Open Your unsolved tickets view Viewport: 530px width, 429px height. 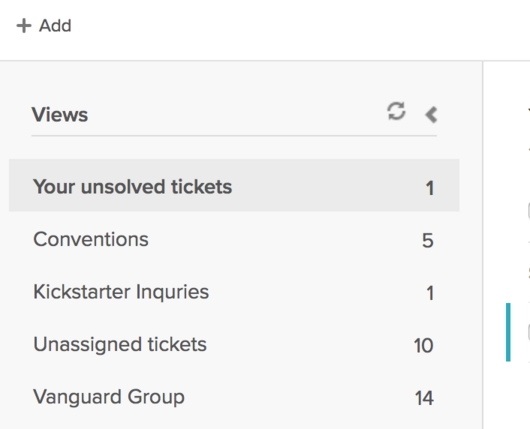(x=234, y=185)
